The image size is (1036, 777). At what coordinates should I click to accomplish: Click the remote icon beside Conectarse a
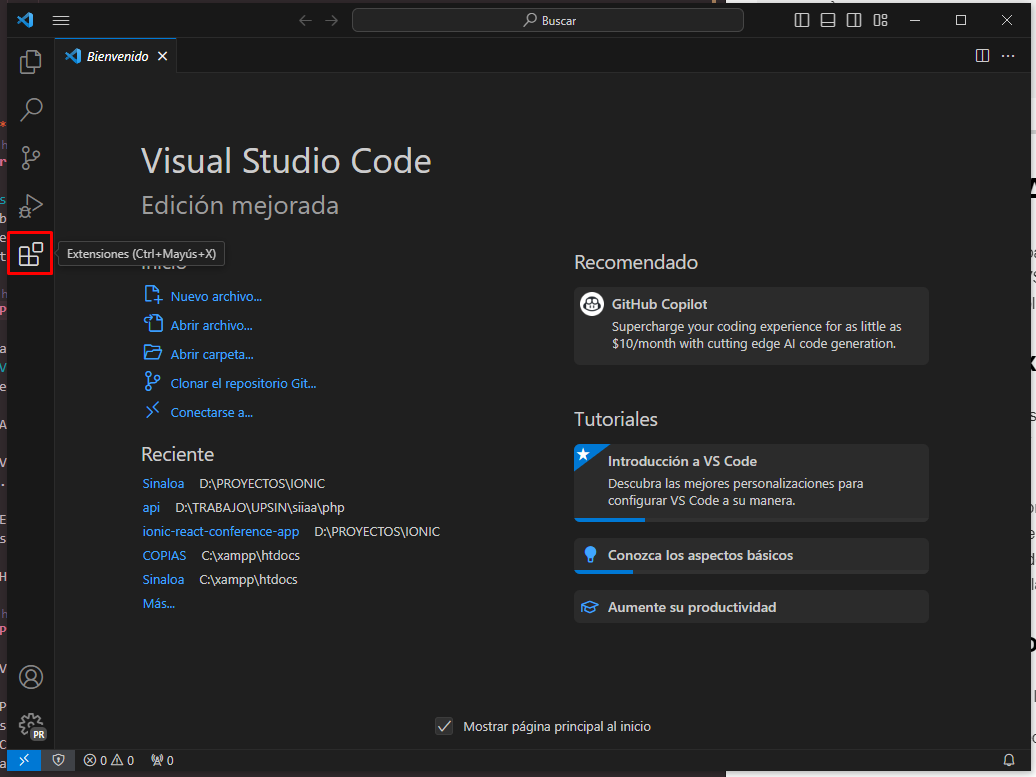click(x=153, y=410)
